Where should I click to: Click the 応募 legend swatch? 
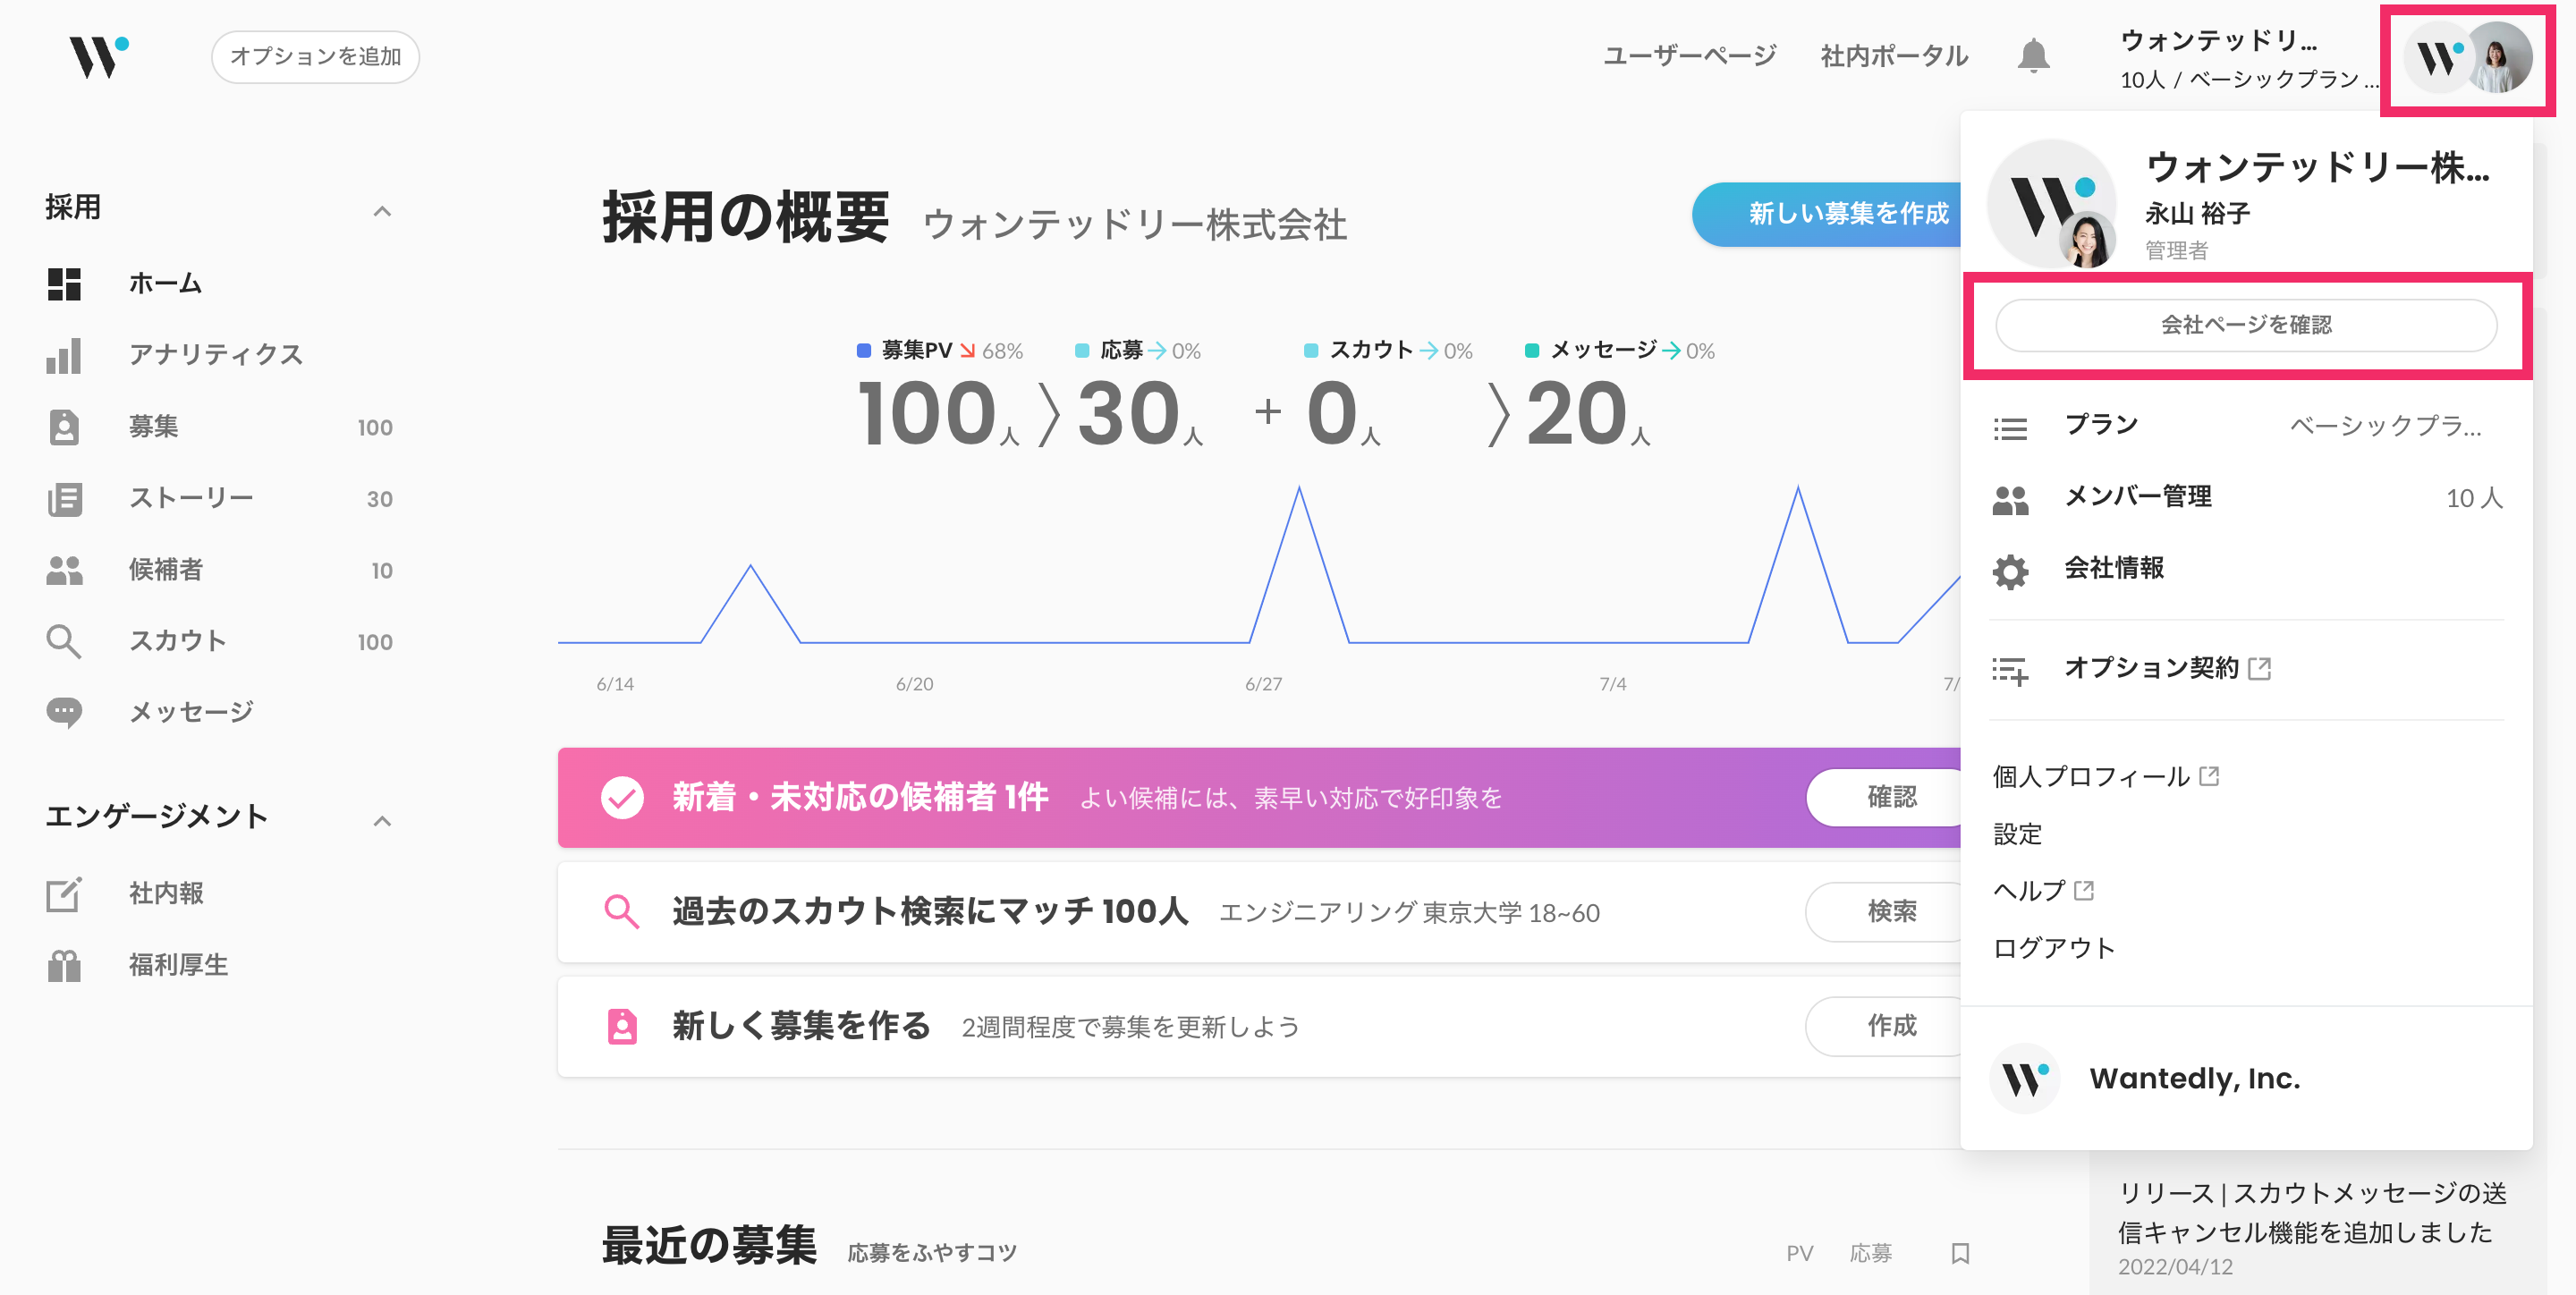1081,350
